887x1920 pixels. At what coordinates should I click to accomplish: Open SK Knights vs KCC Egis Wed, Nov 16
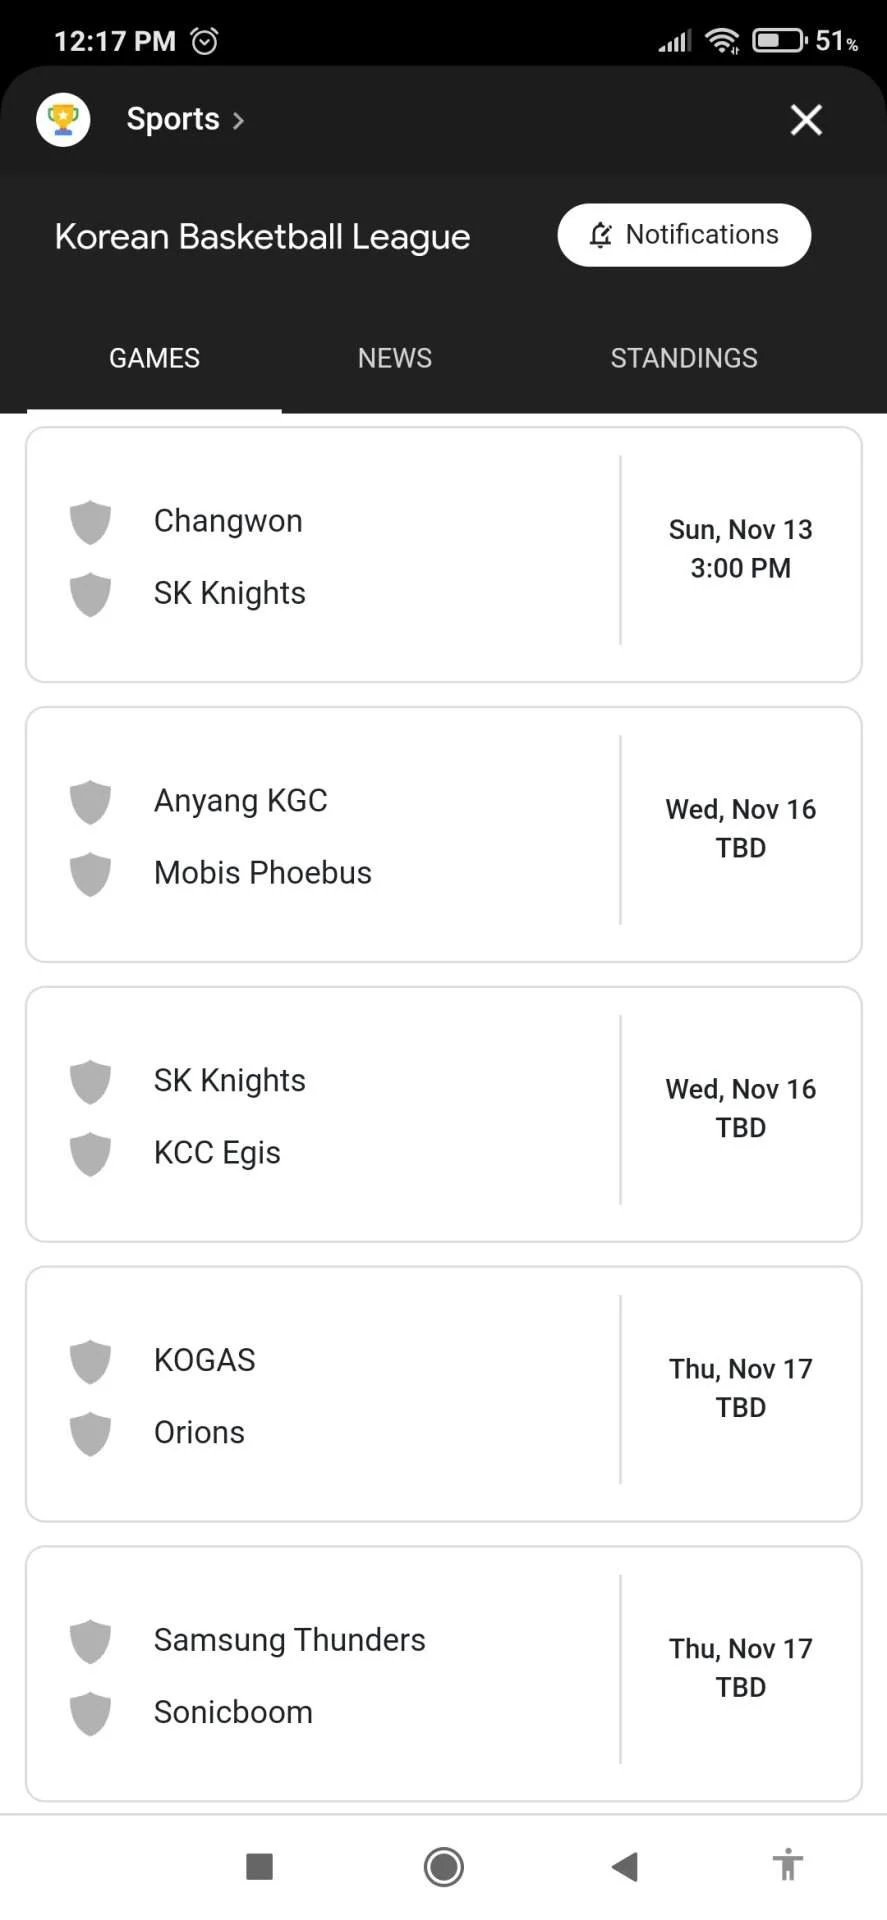pyautogui.click(x=444, y=1114)
